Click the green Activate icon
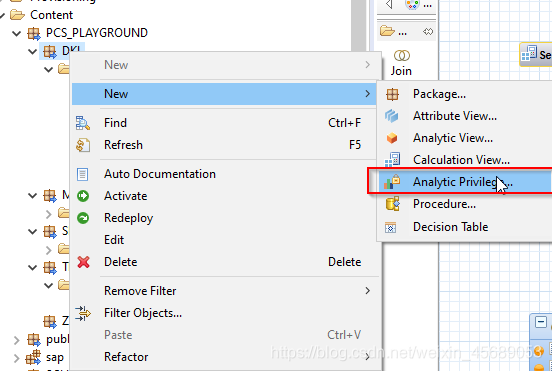Screen dimensions: 552x371 [x=83, y=196]
